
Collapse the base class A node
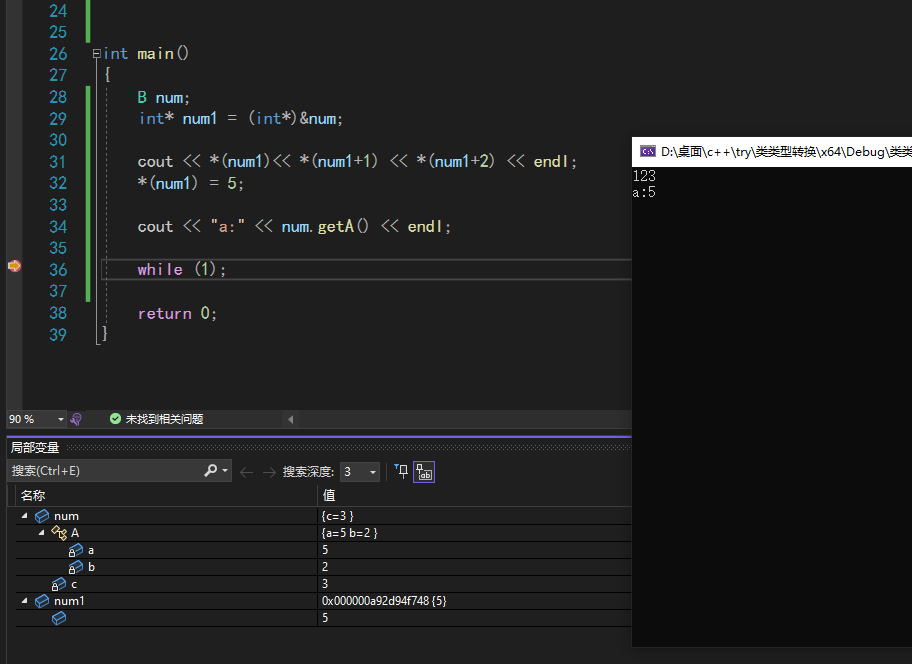coord(41,533)
